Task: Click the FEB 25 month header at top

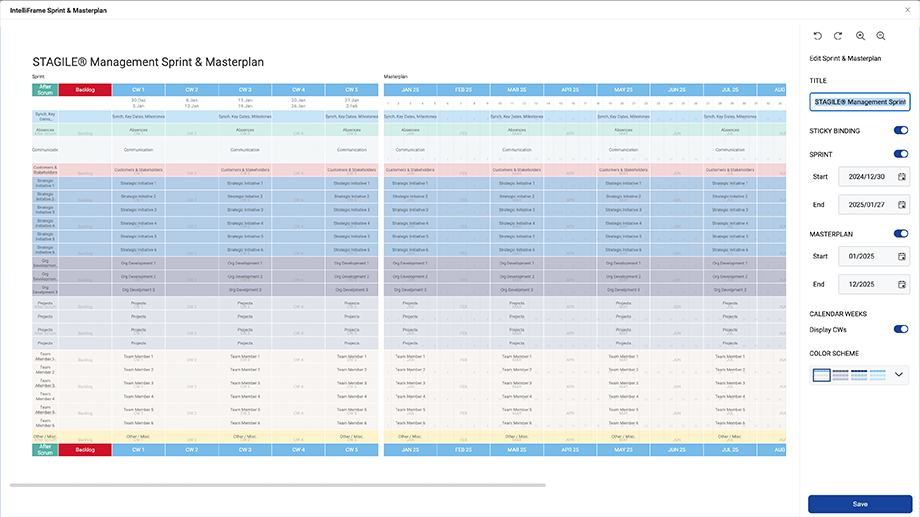Action: (464, 90)
